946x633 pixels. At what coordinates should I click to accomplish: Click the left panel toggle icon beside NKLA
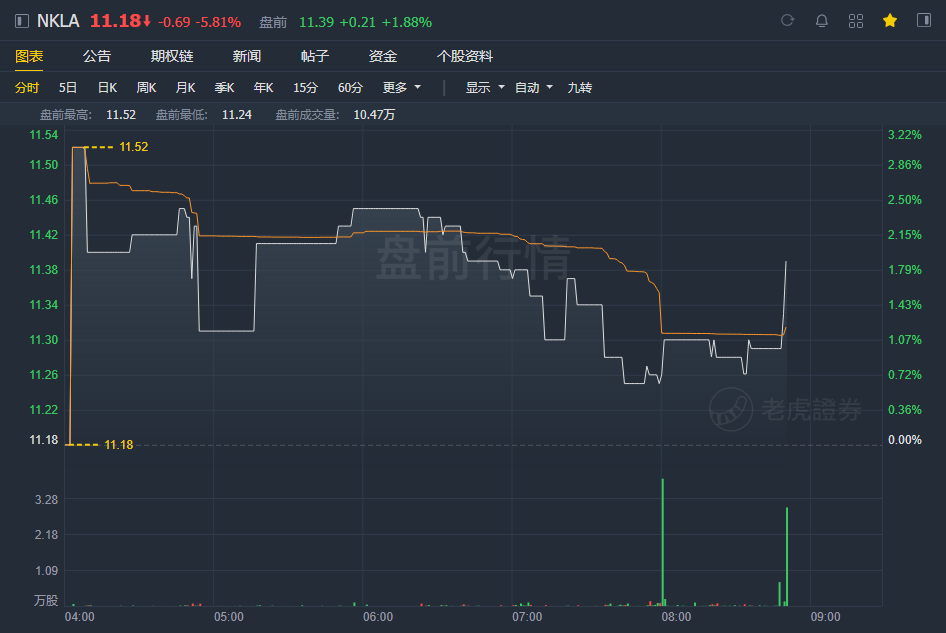22,21
